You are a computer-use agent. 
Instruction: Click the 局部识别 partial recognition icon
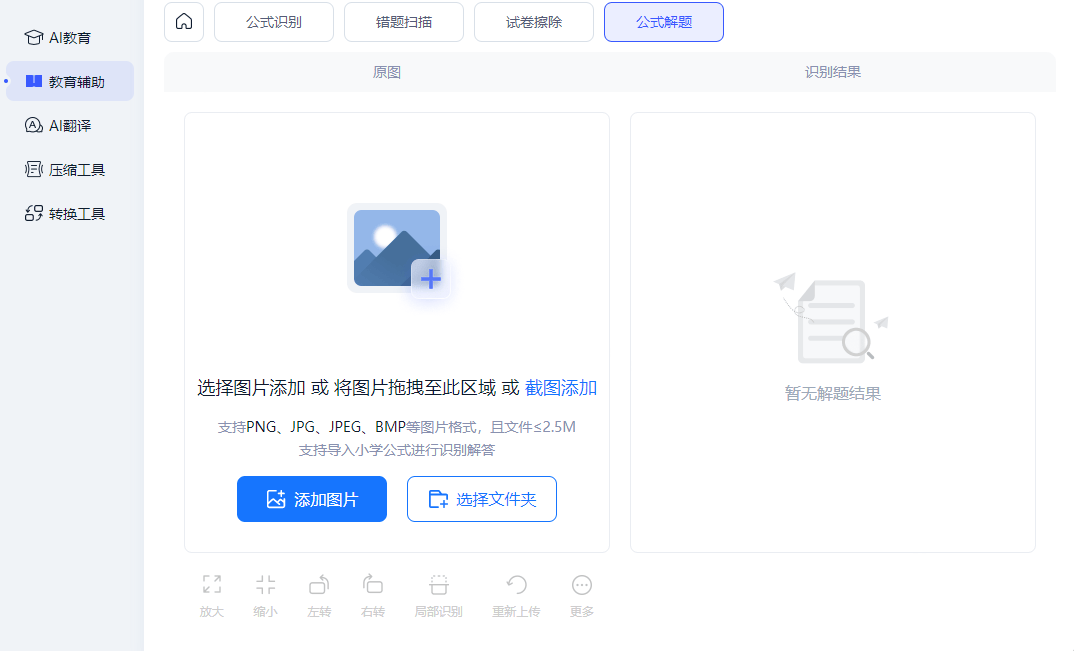[438, 585]
